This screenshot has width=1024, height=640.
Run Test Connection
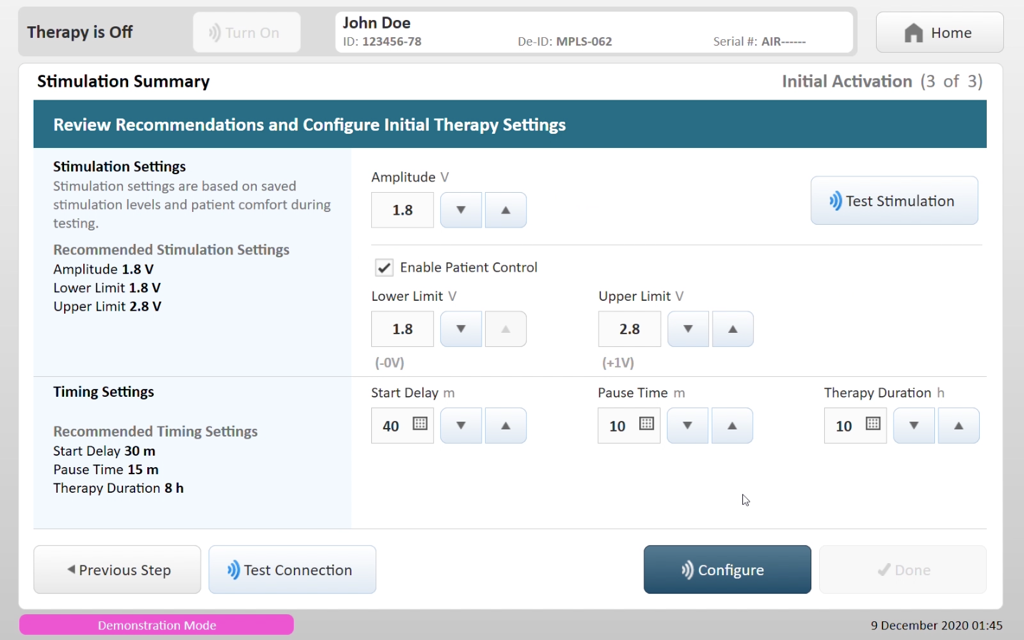(x=292, y=570)
